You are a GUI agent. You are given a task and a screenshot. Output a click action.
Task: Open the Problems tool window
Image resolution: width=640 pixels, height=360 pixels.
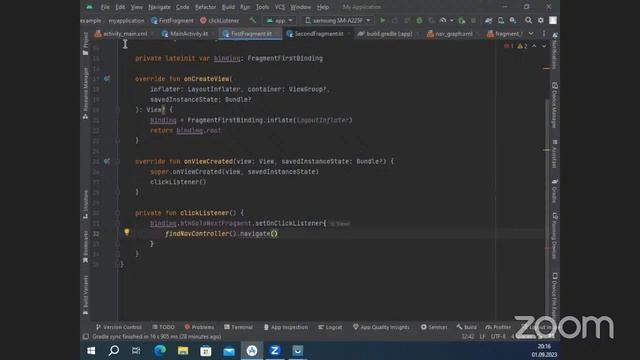tap(199, 327)
